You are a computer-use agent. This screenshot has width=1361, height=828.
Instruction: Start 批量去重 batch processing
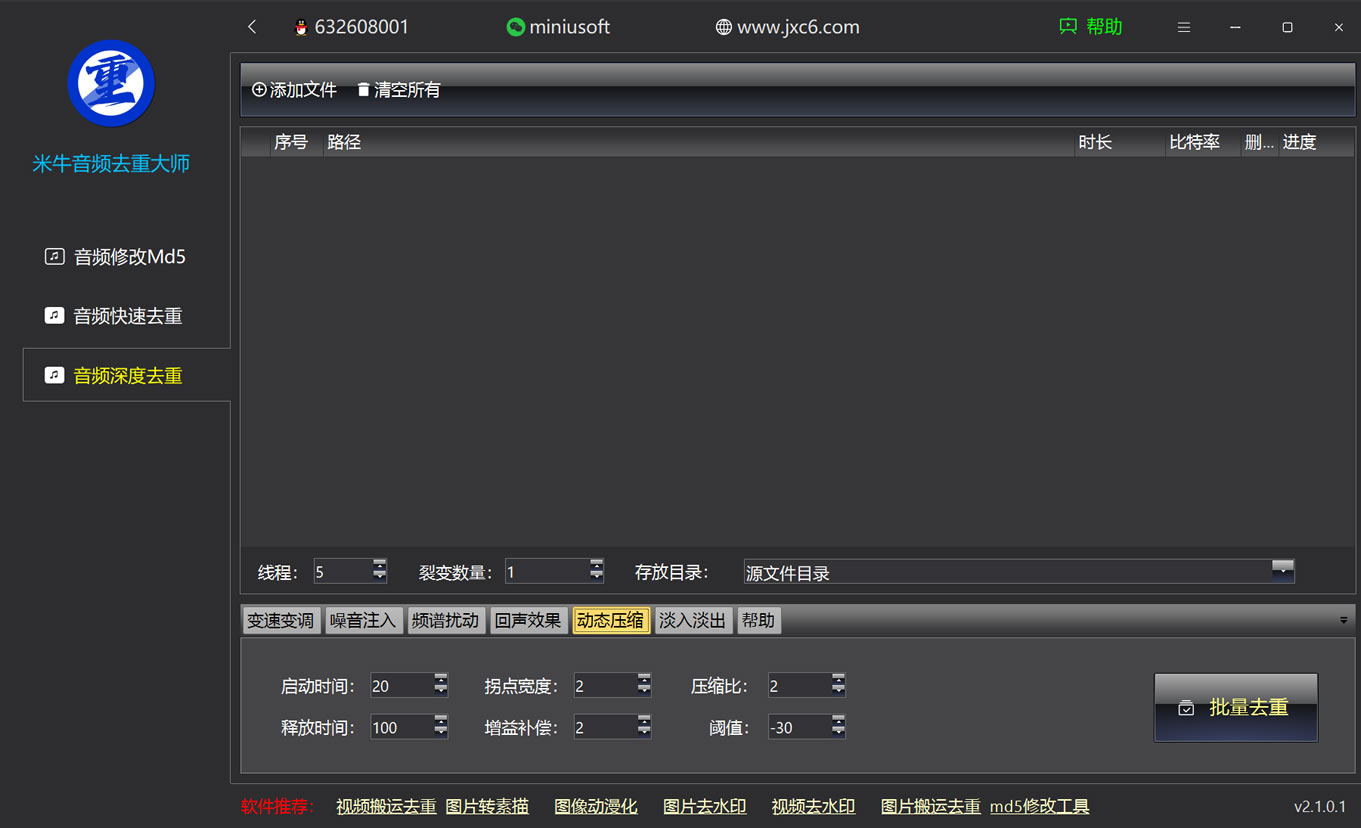[x=1235, y=707]
